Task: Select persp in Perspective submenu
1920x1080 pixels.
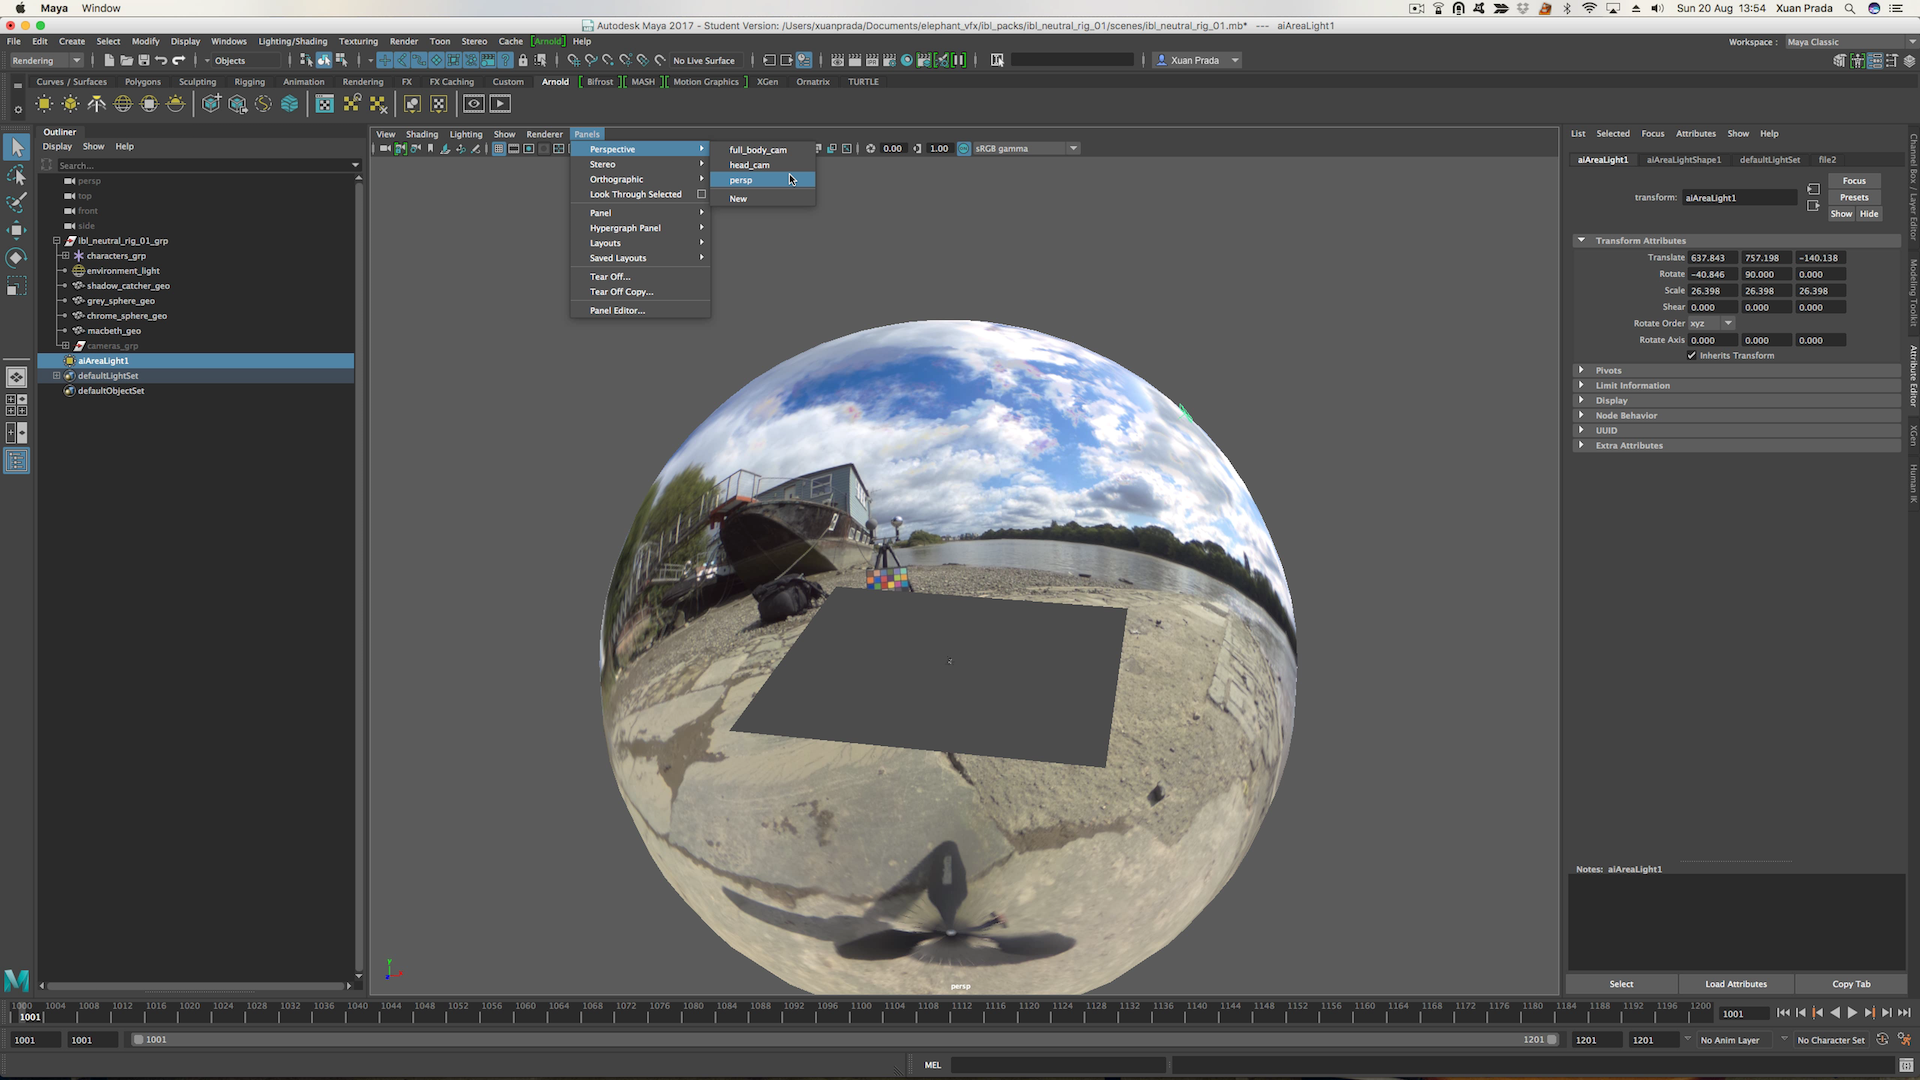Action: pos(763,180)
